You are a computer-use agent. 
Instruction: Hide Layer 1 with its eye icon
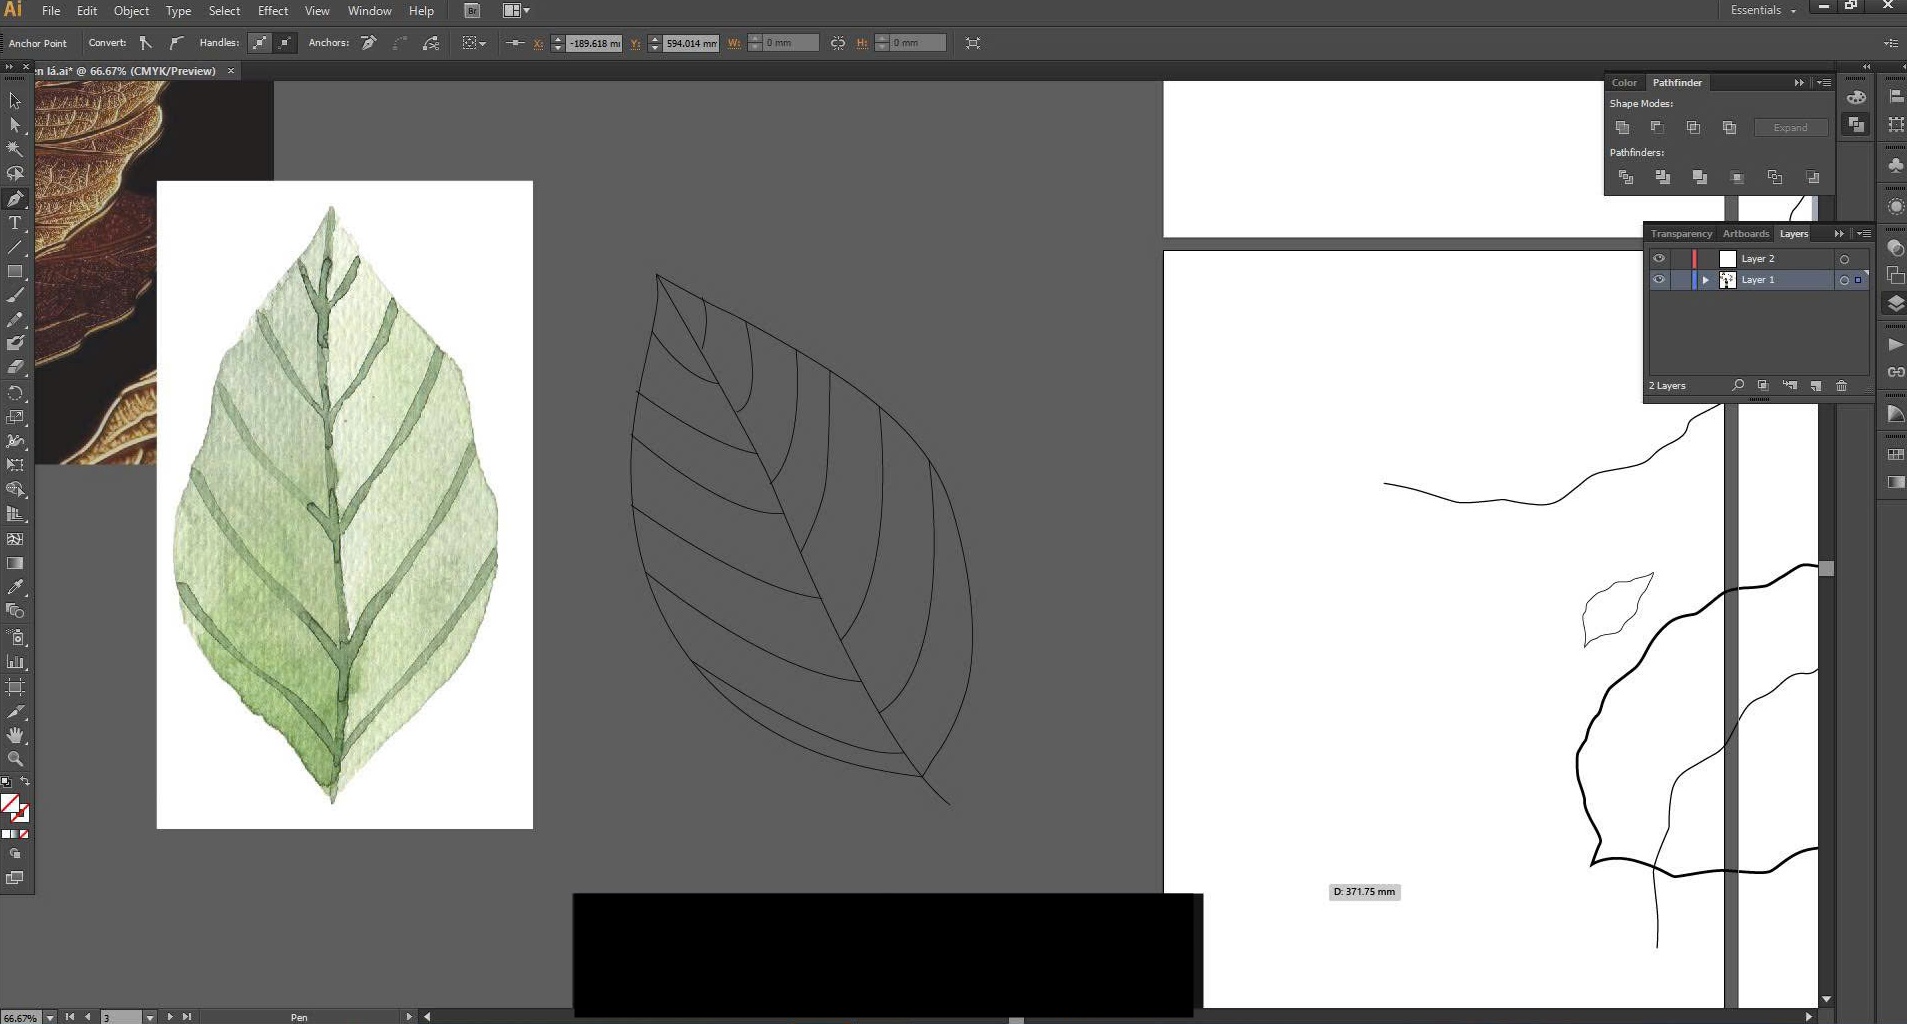[1659, 280]
